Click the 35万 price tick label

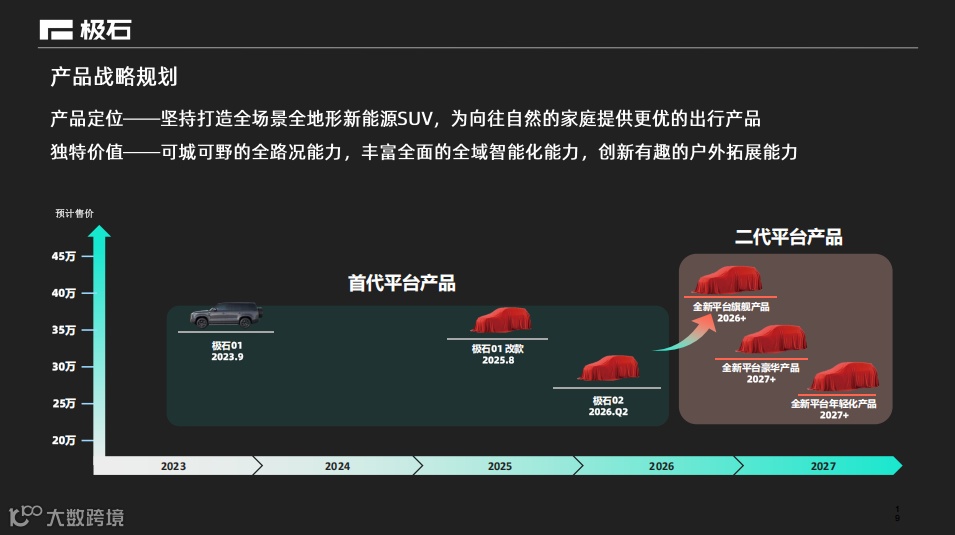(64, 330)
